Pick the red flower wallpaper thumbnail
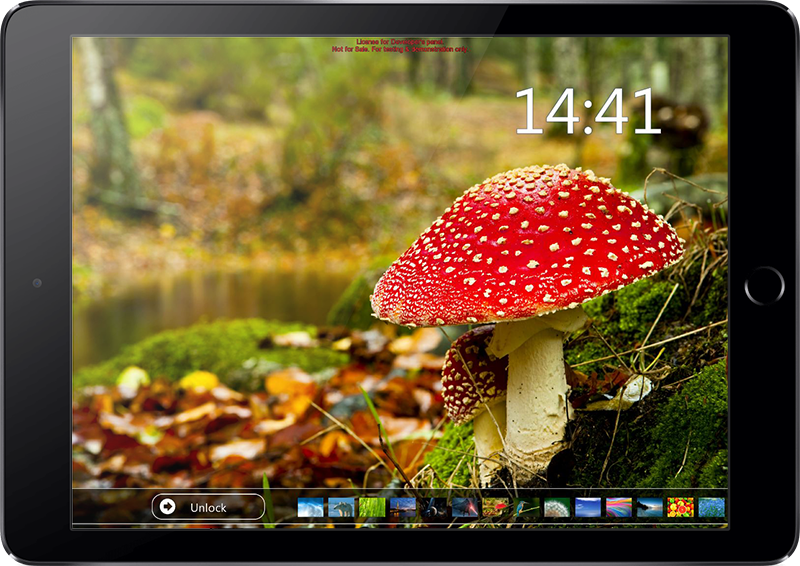The image size is (800, 566). tap(496, 507)
